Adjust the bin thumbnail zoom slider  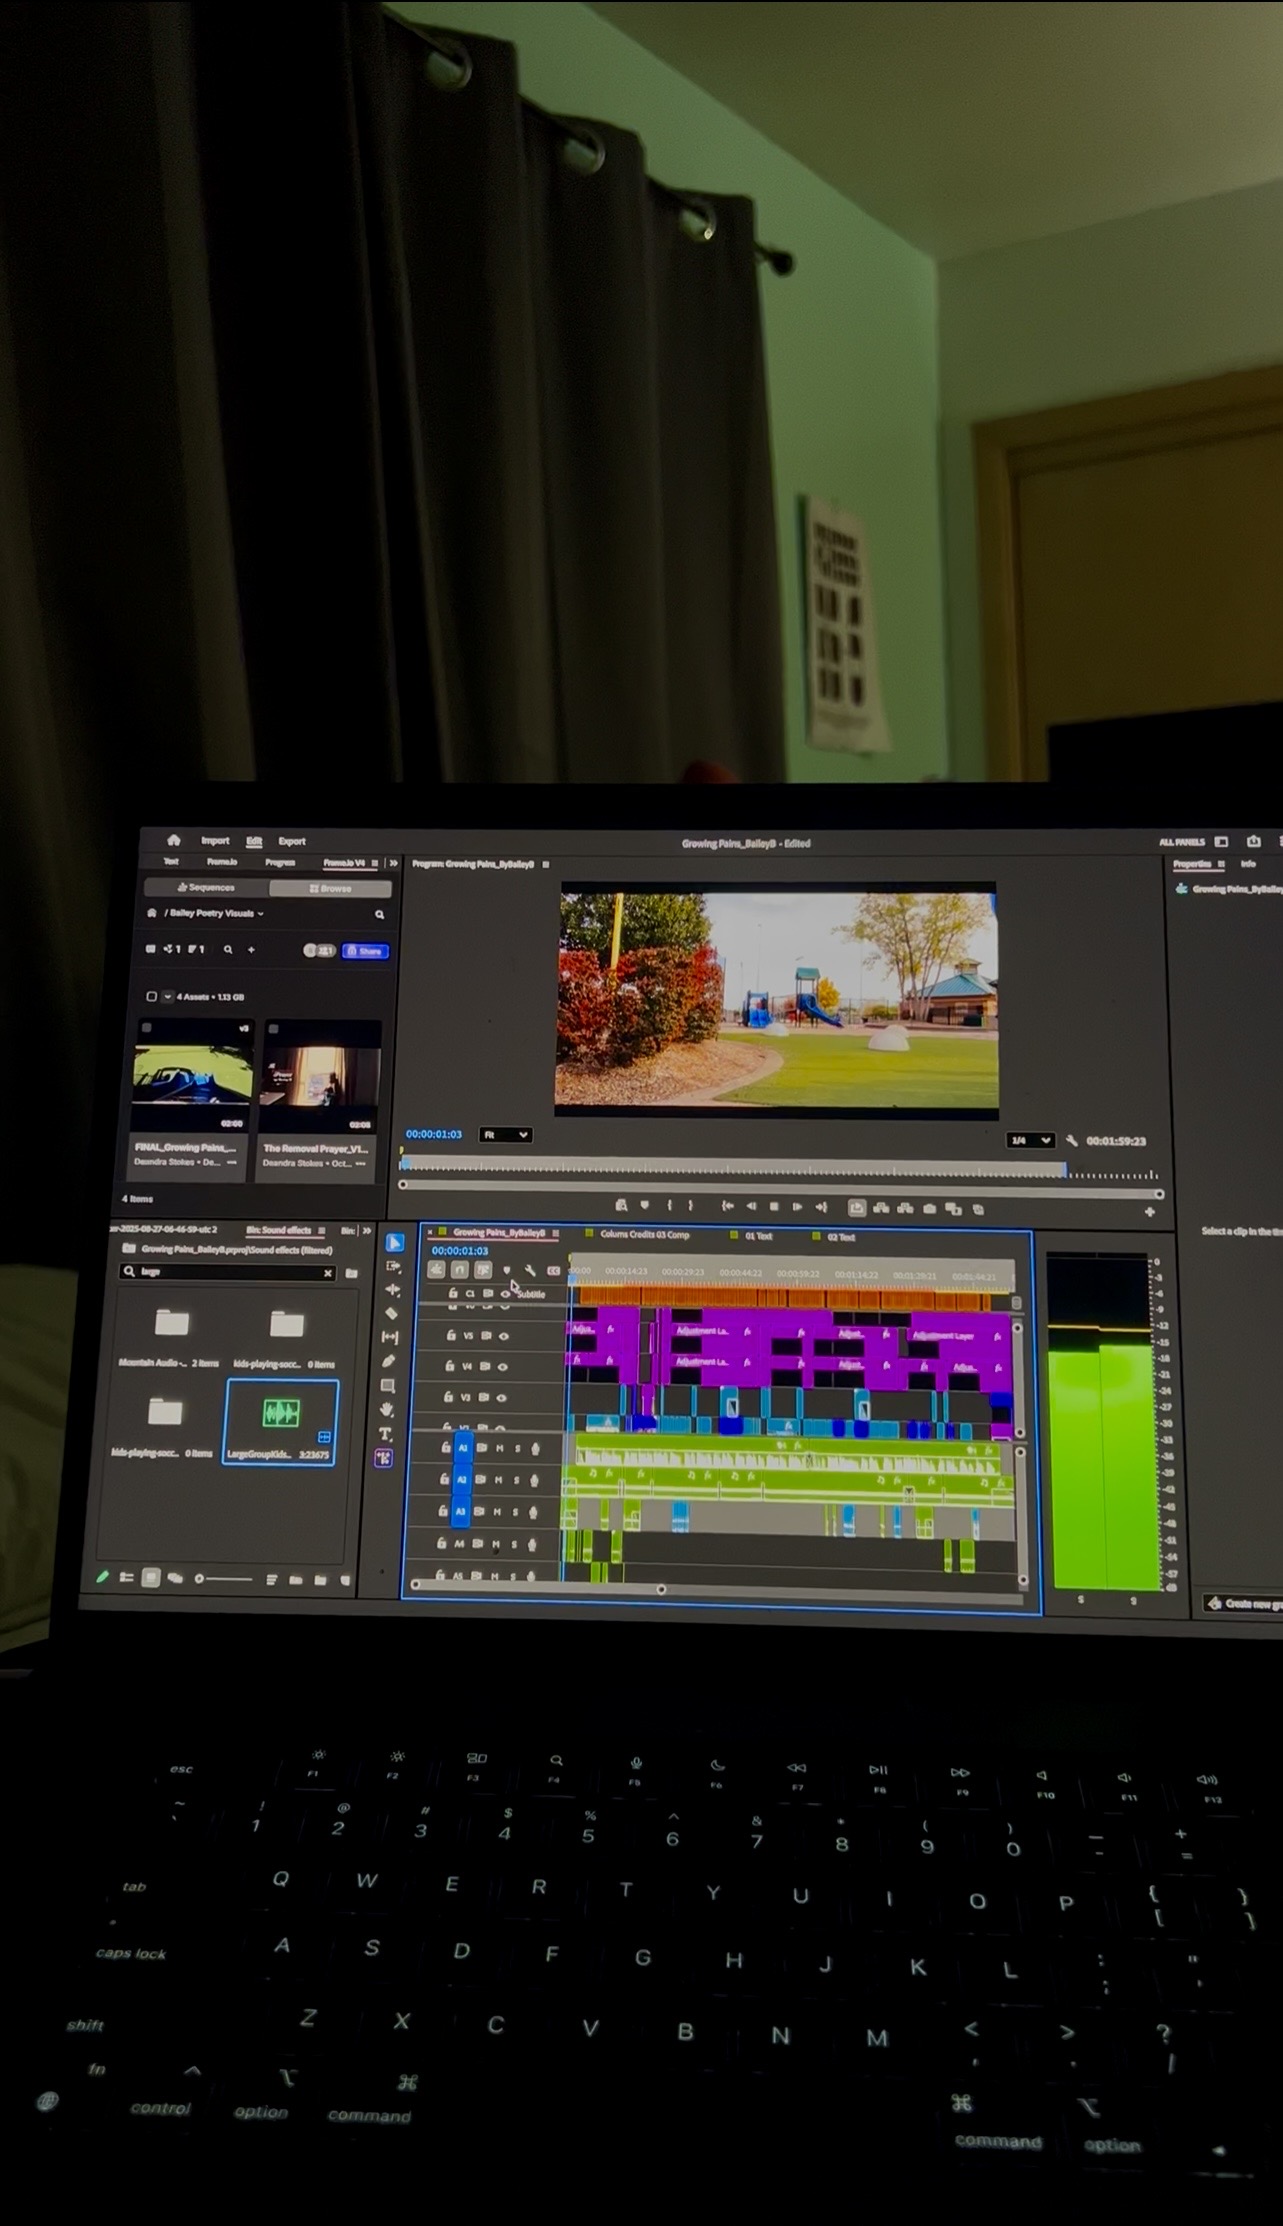[x=224, y=1579]
